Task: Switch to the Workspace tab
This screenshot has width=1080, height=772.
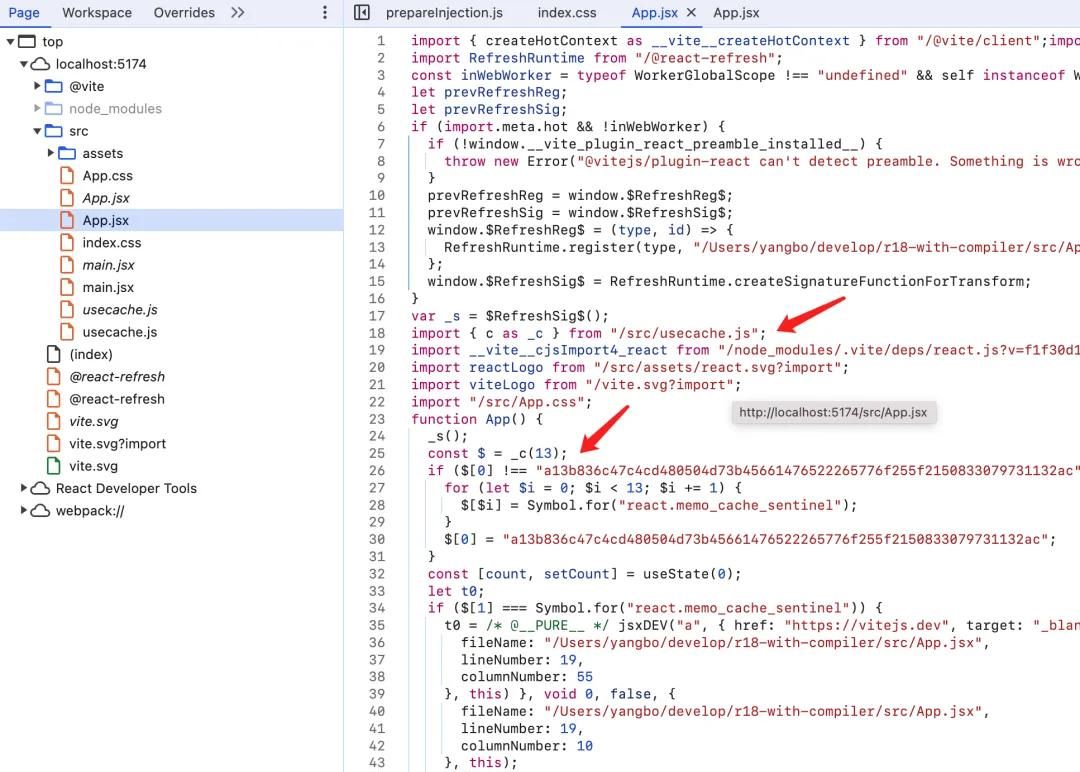Action: [x=96, y=12]
